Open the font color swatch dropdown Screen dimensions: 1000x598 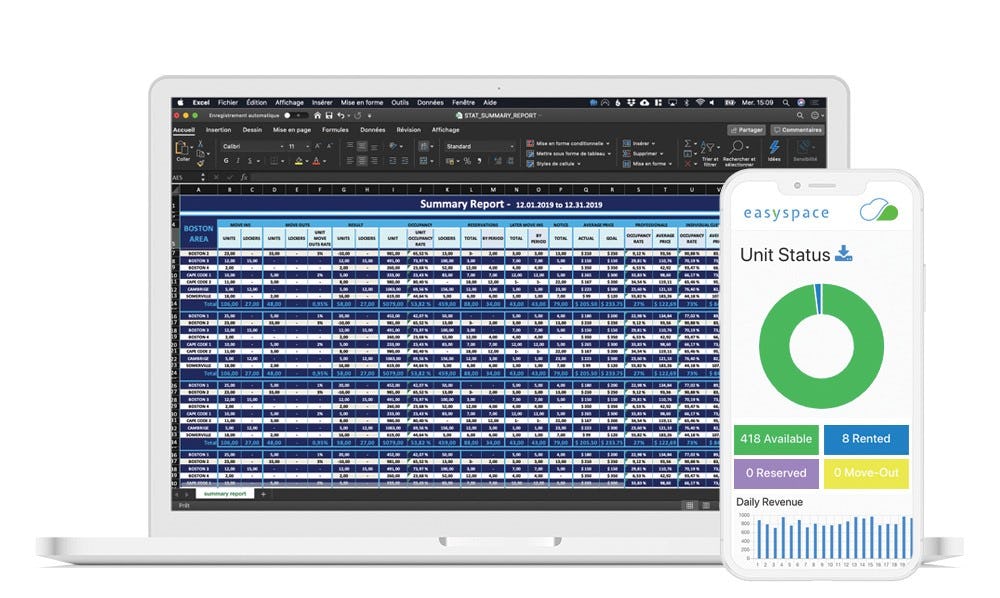[x=324, y=159]
